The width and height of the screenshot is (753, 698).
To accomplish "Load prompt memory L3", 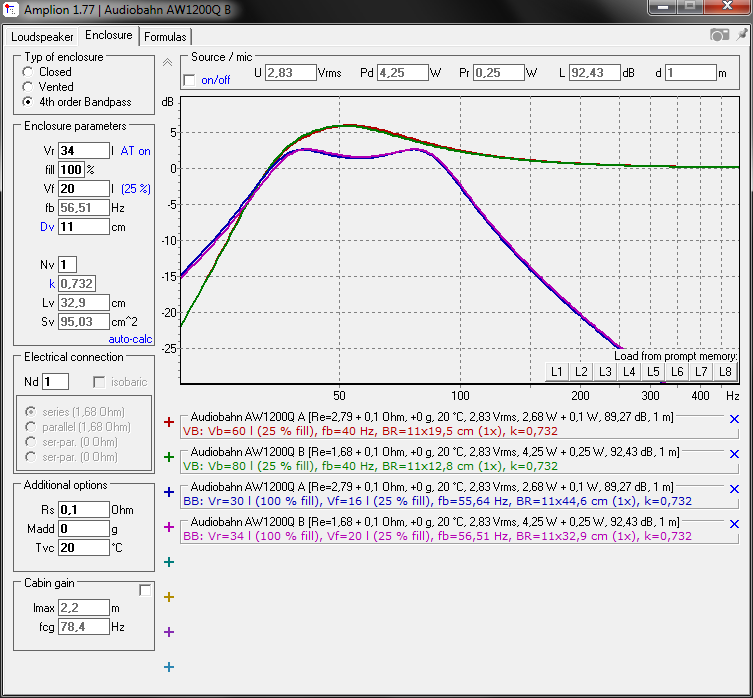I will (605, 372).
